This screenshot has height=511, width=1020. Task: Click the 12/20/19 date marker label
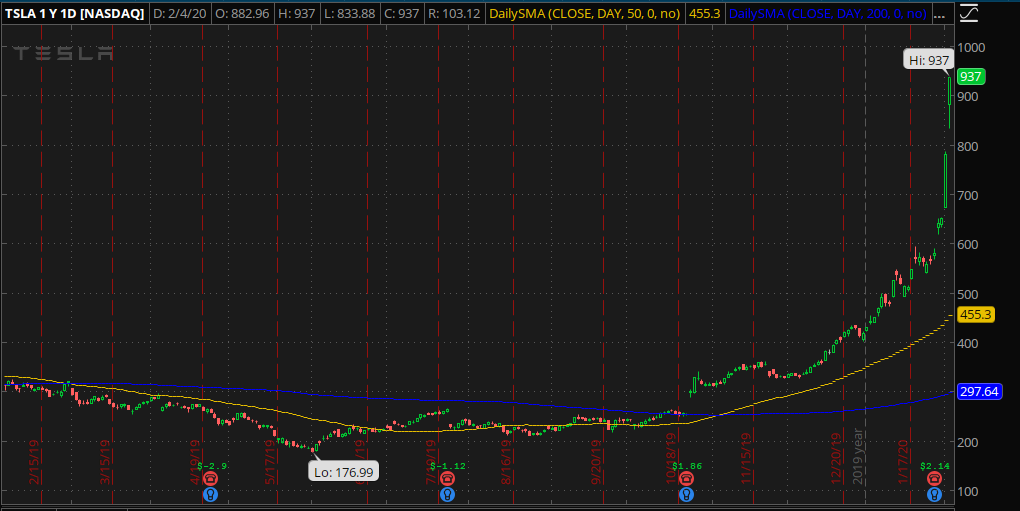(836, 459)
